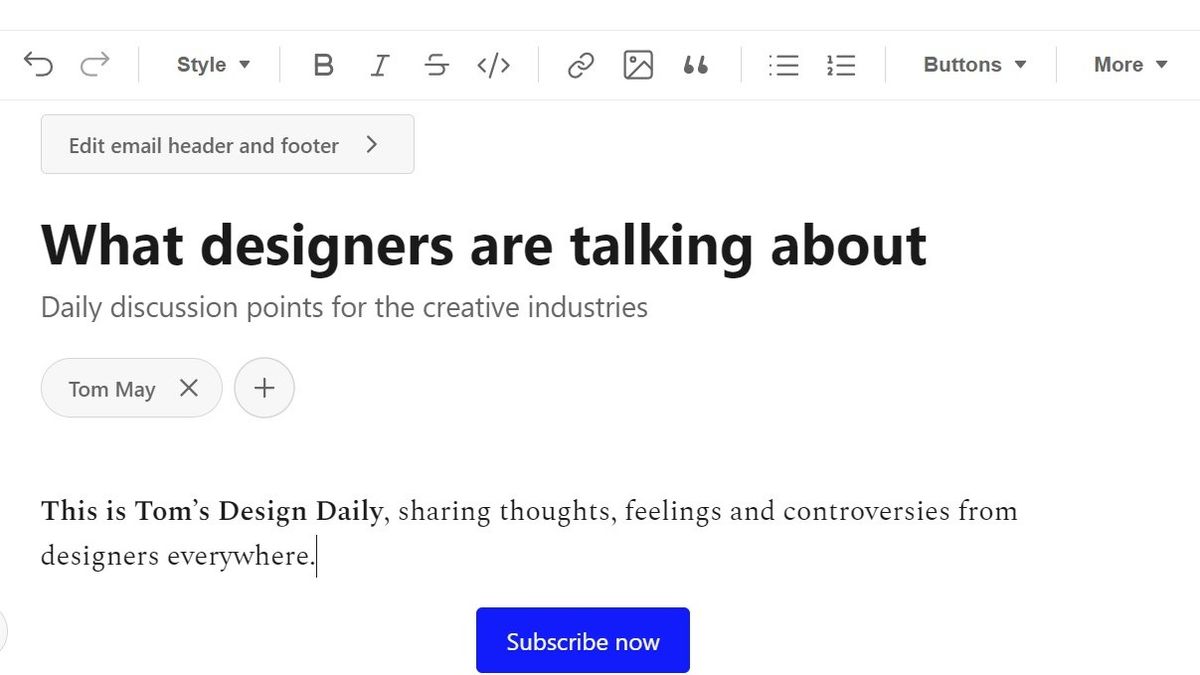This screenshot has height=675, width=1200.
Task: Add another author with plus button
Action: 264,388
